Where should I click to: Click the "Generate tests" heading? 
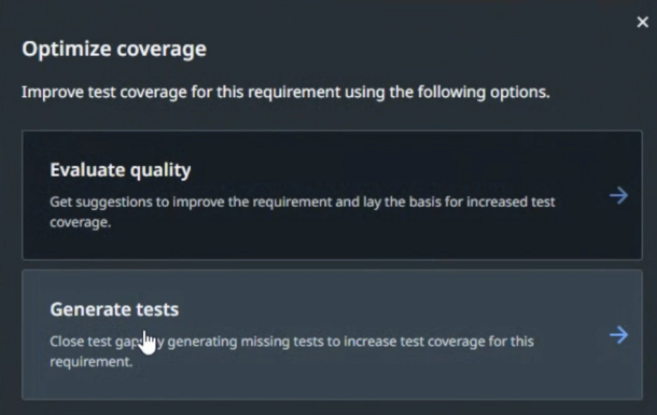coord(114,309)
